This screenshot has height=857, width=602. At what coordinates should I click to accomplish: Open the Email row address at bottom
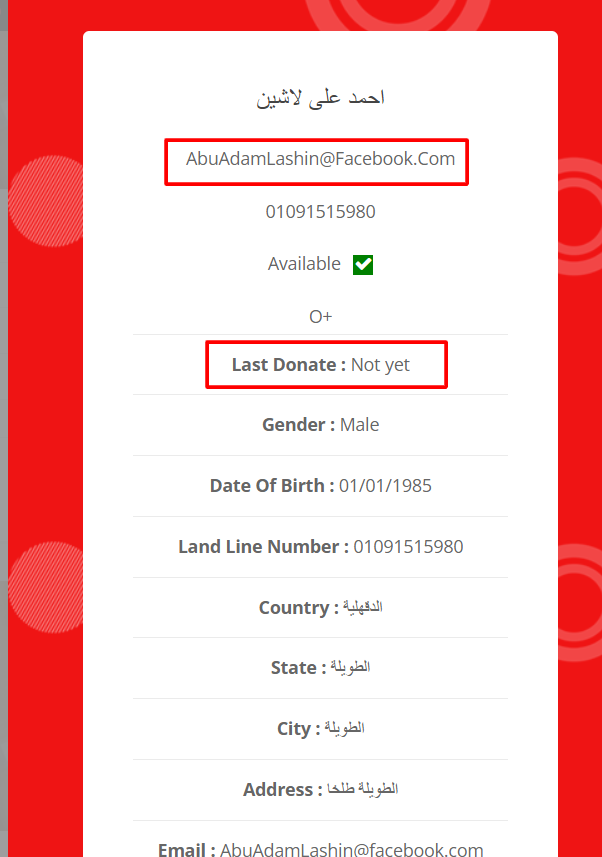click(x=352, y=849)
